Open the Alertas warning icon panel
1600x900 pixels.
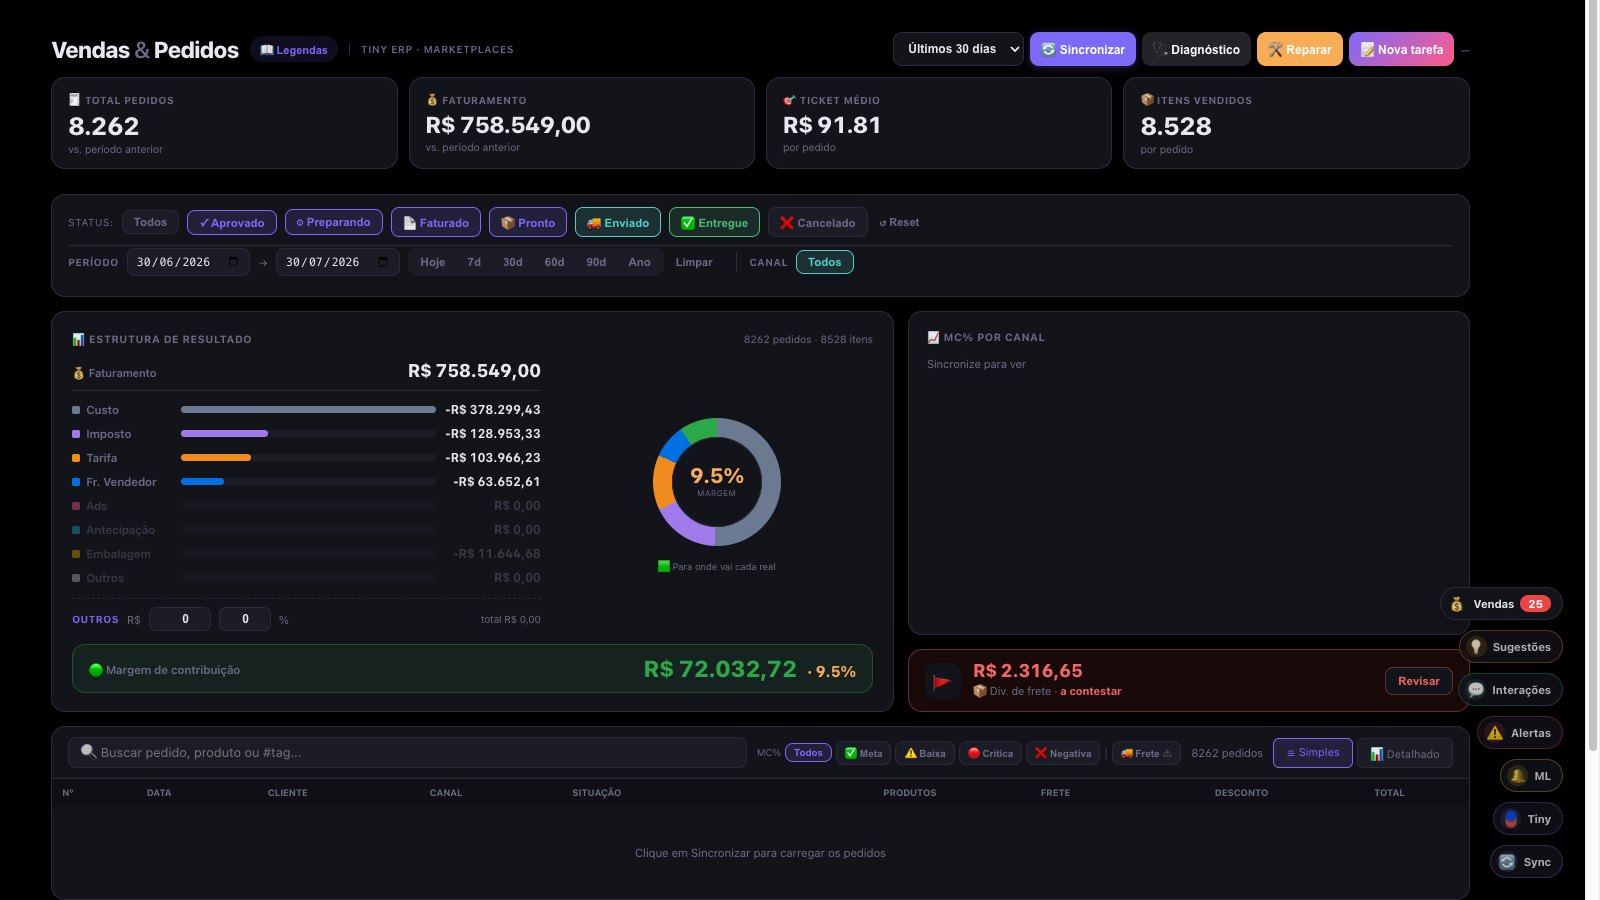(x=1519, y=733)
